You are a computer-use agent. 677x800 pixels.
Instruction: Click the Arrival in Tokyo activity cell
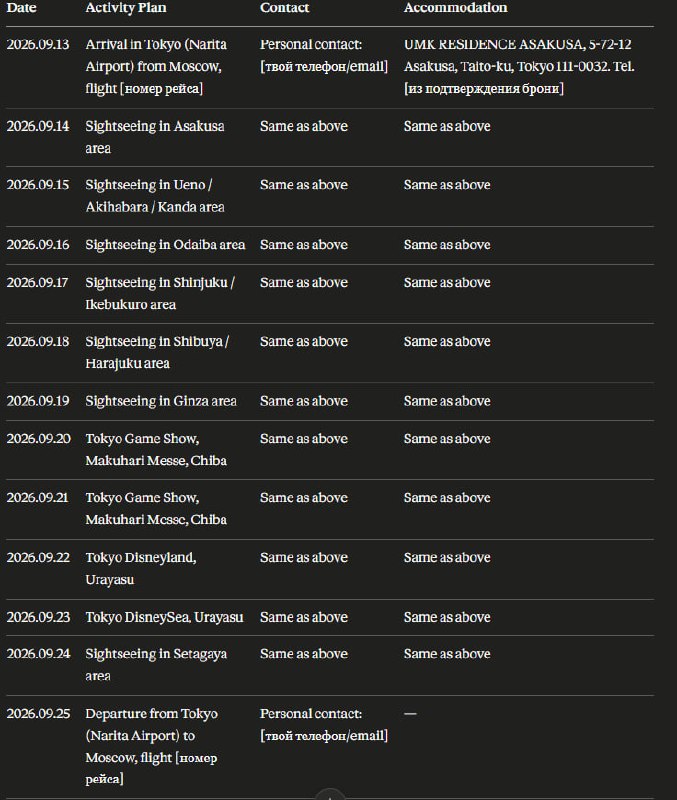[156, 66]
